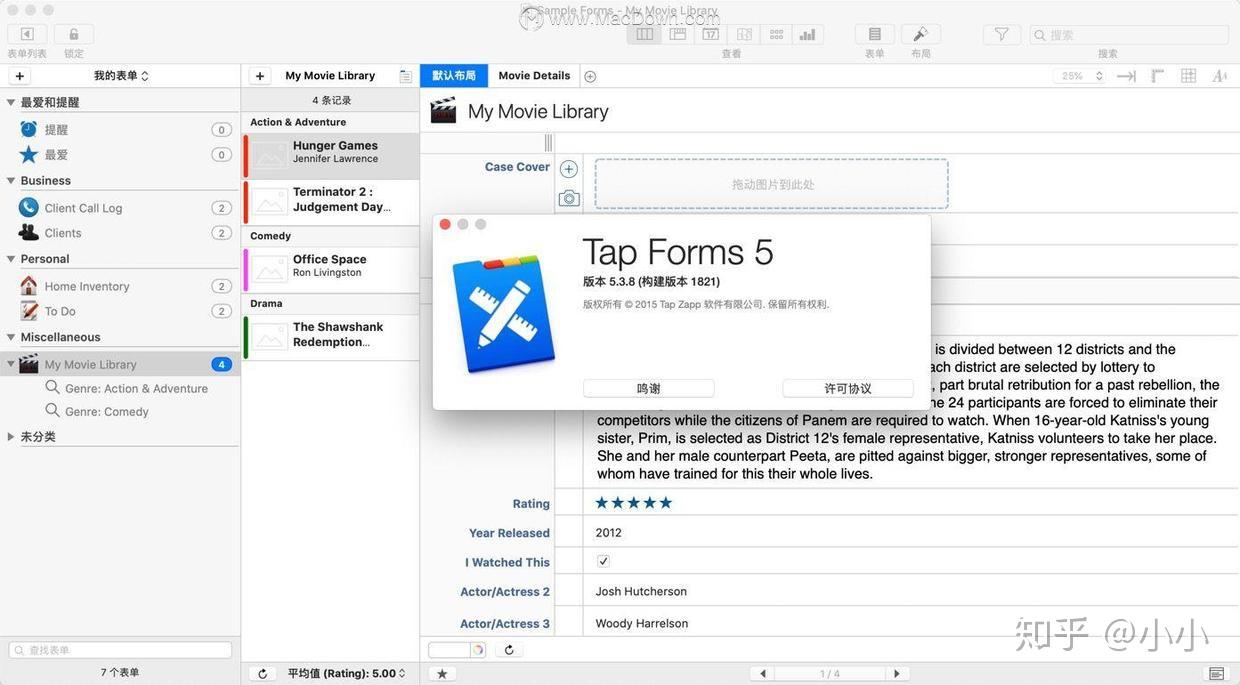Set the Rating by clicking the fifth star
Viewport: 1240px width, 685px height.
(666, 502)
